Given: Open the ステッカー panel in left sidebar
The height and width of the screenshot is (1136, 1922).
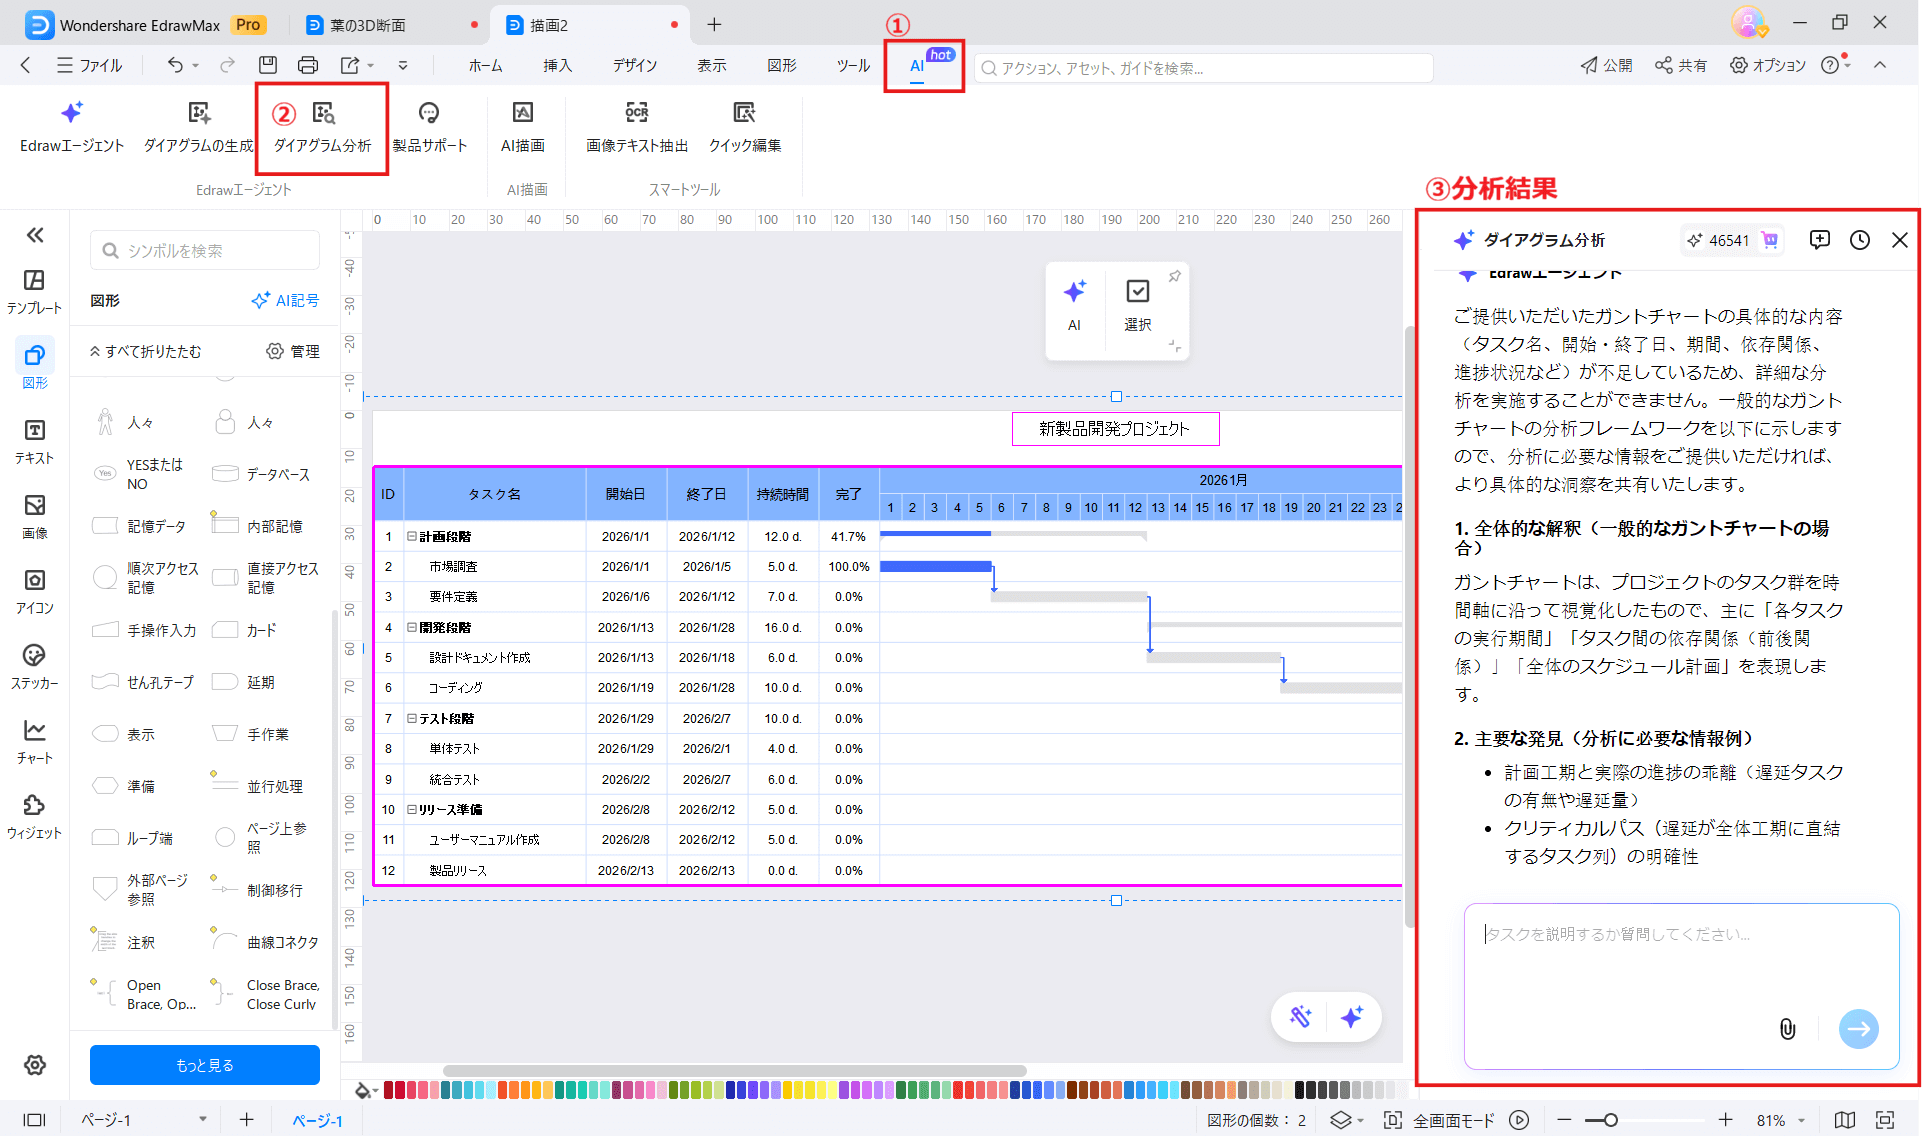Looking at the screenshot, I should pyautogui.click(x=34, y=667).
